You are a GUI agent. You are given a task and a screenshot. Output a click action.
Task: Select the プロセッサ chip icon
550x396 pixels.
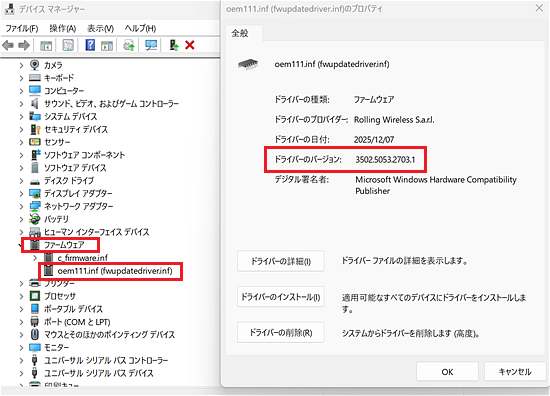click(x=35, y=296)
